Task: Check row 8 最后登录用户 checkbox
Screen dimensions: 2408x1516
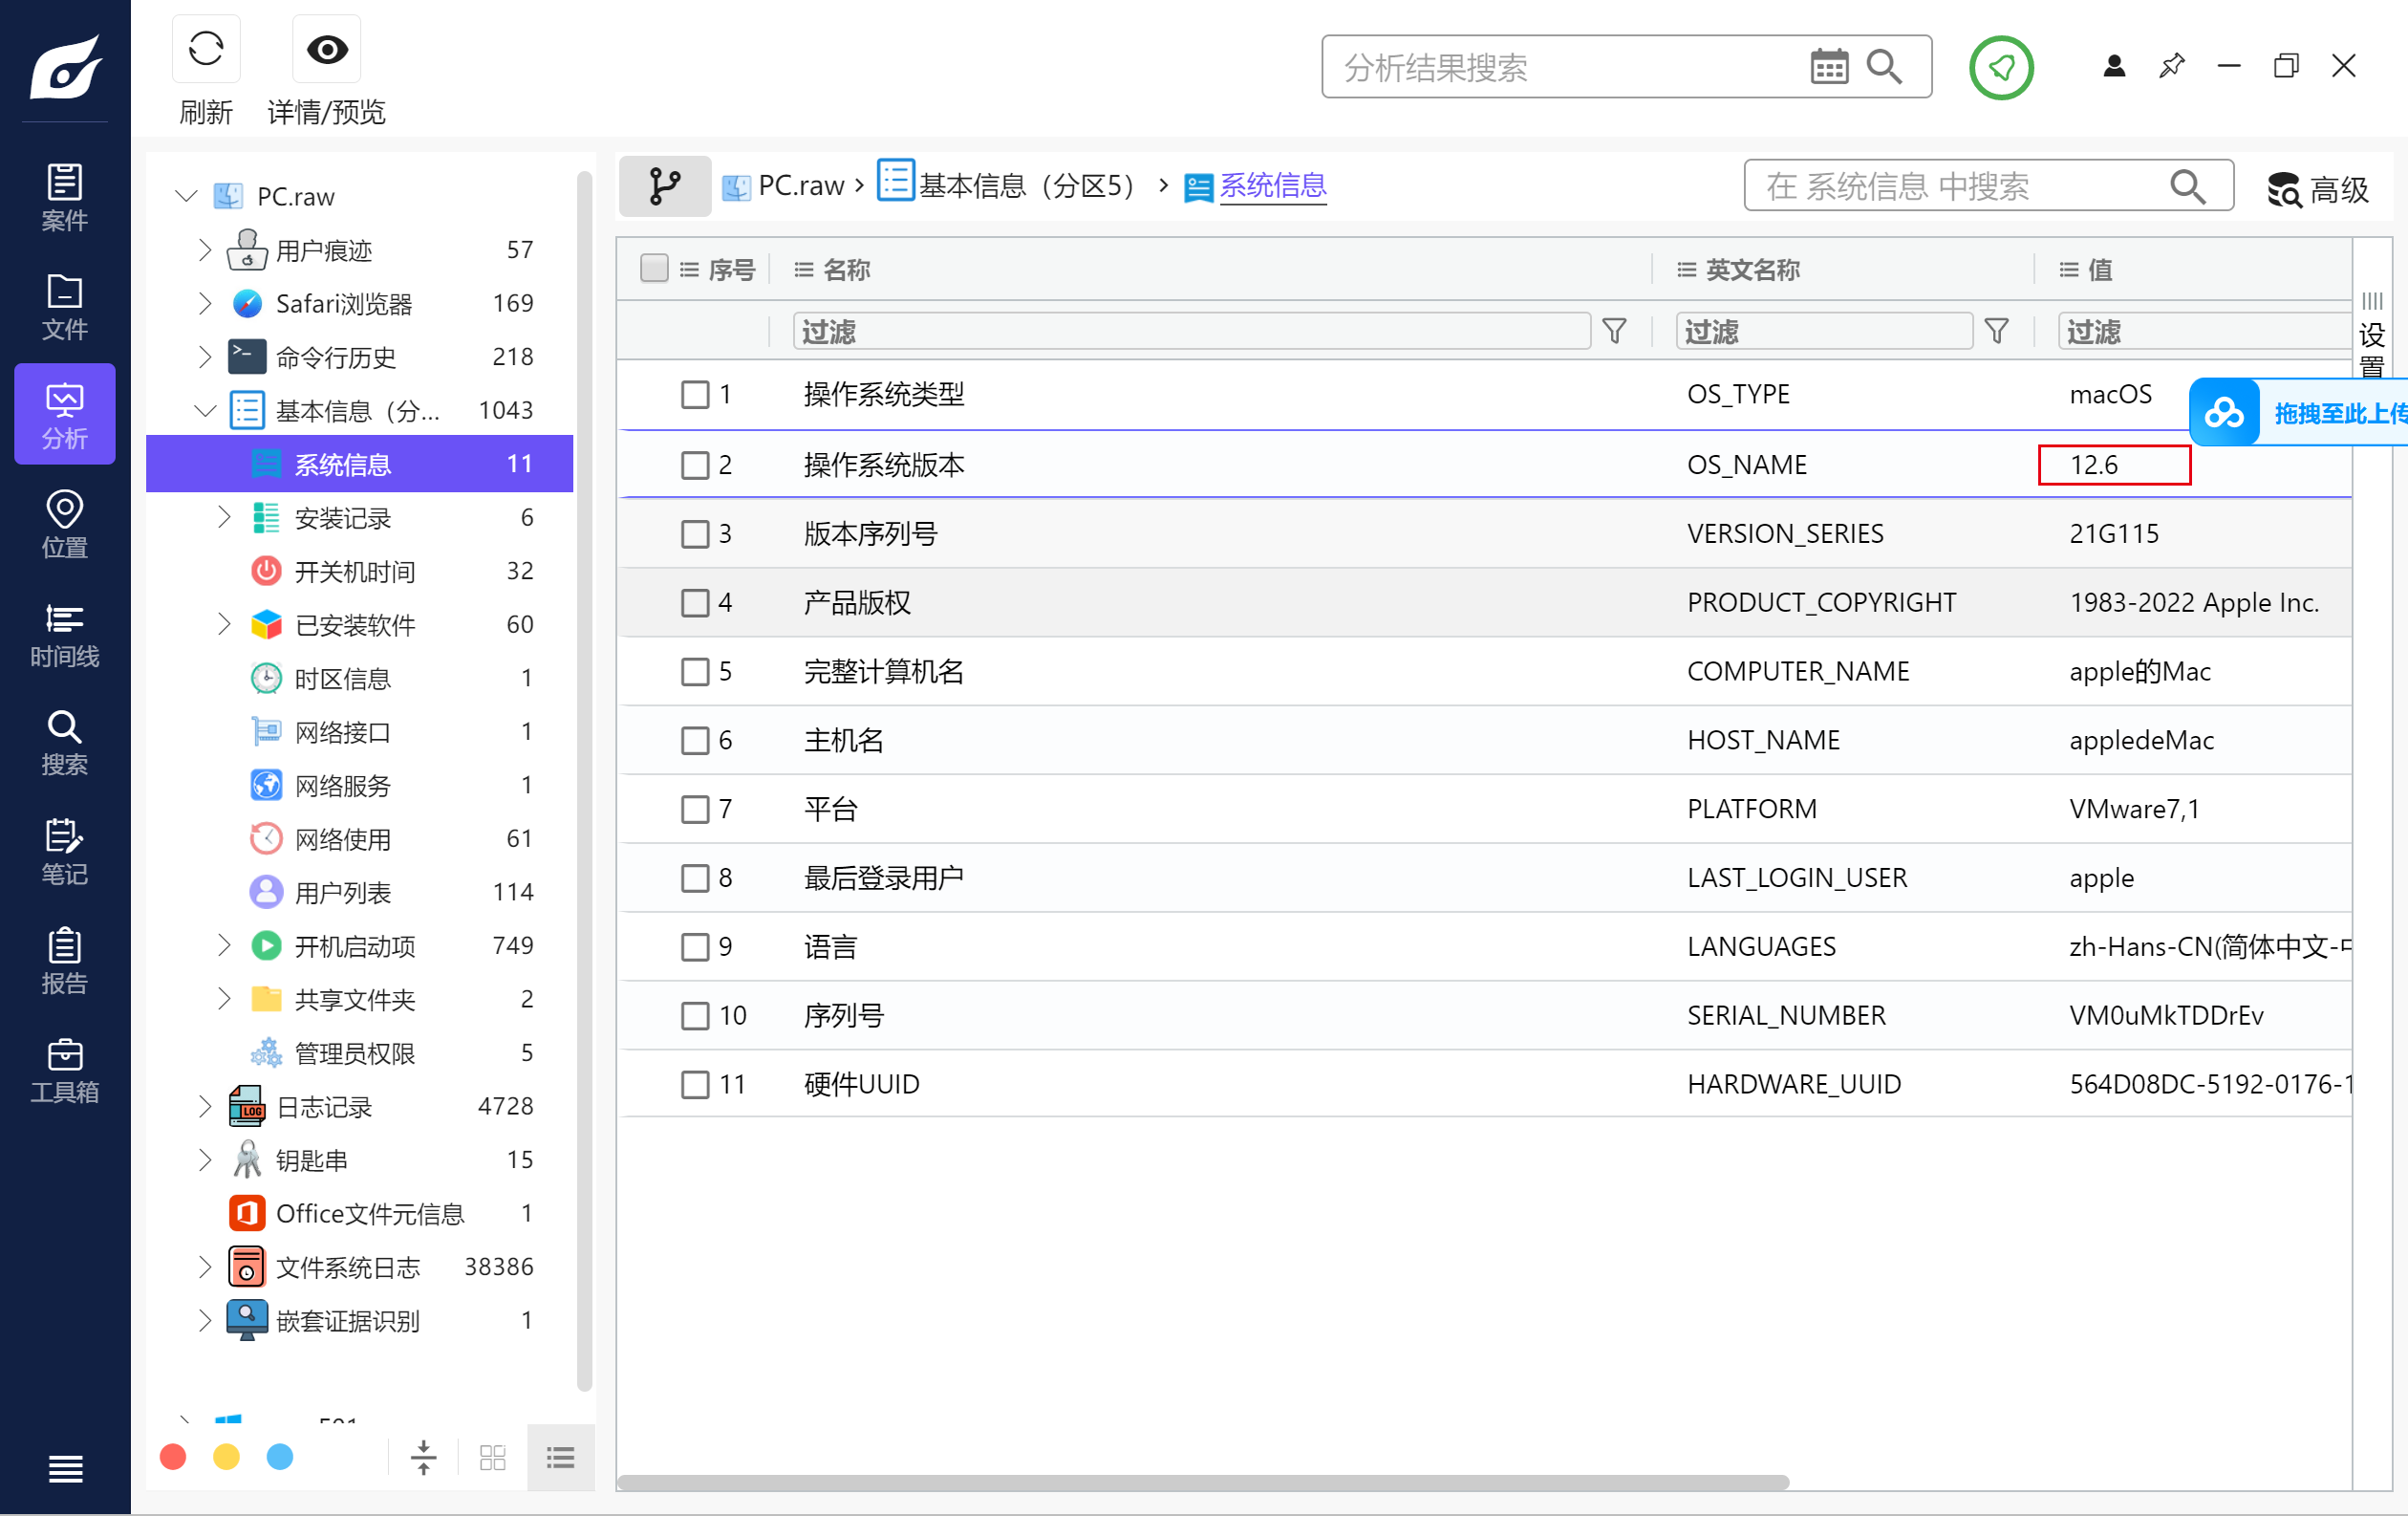Action: 695,878
